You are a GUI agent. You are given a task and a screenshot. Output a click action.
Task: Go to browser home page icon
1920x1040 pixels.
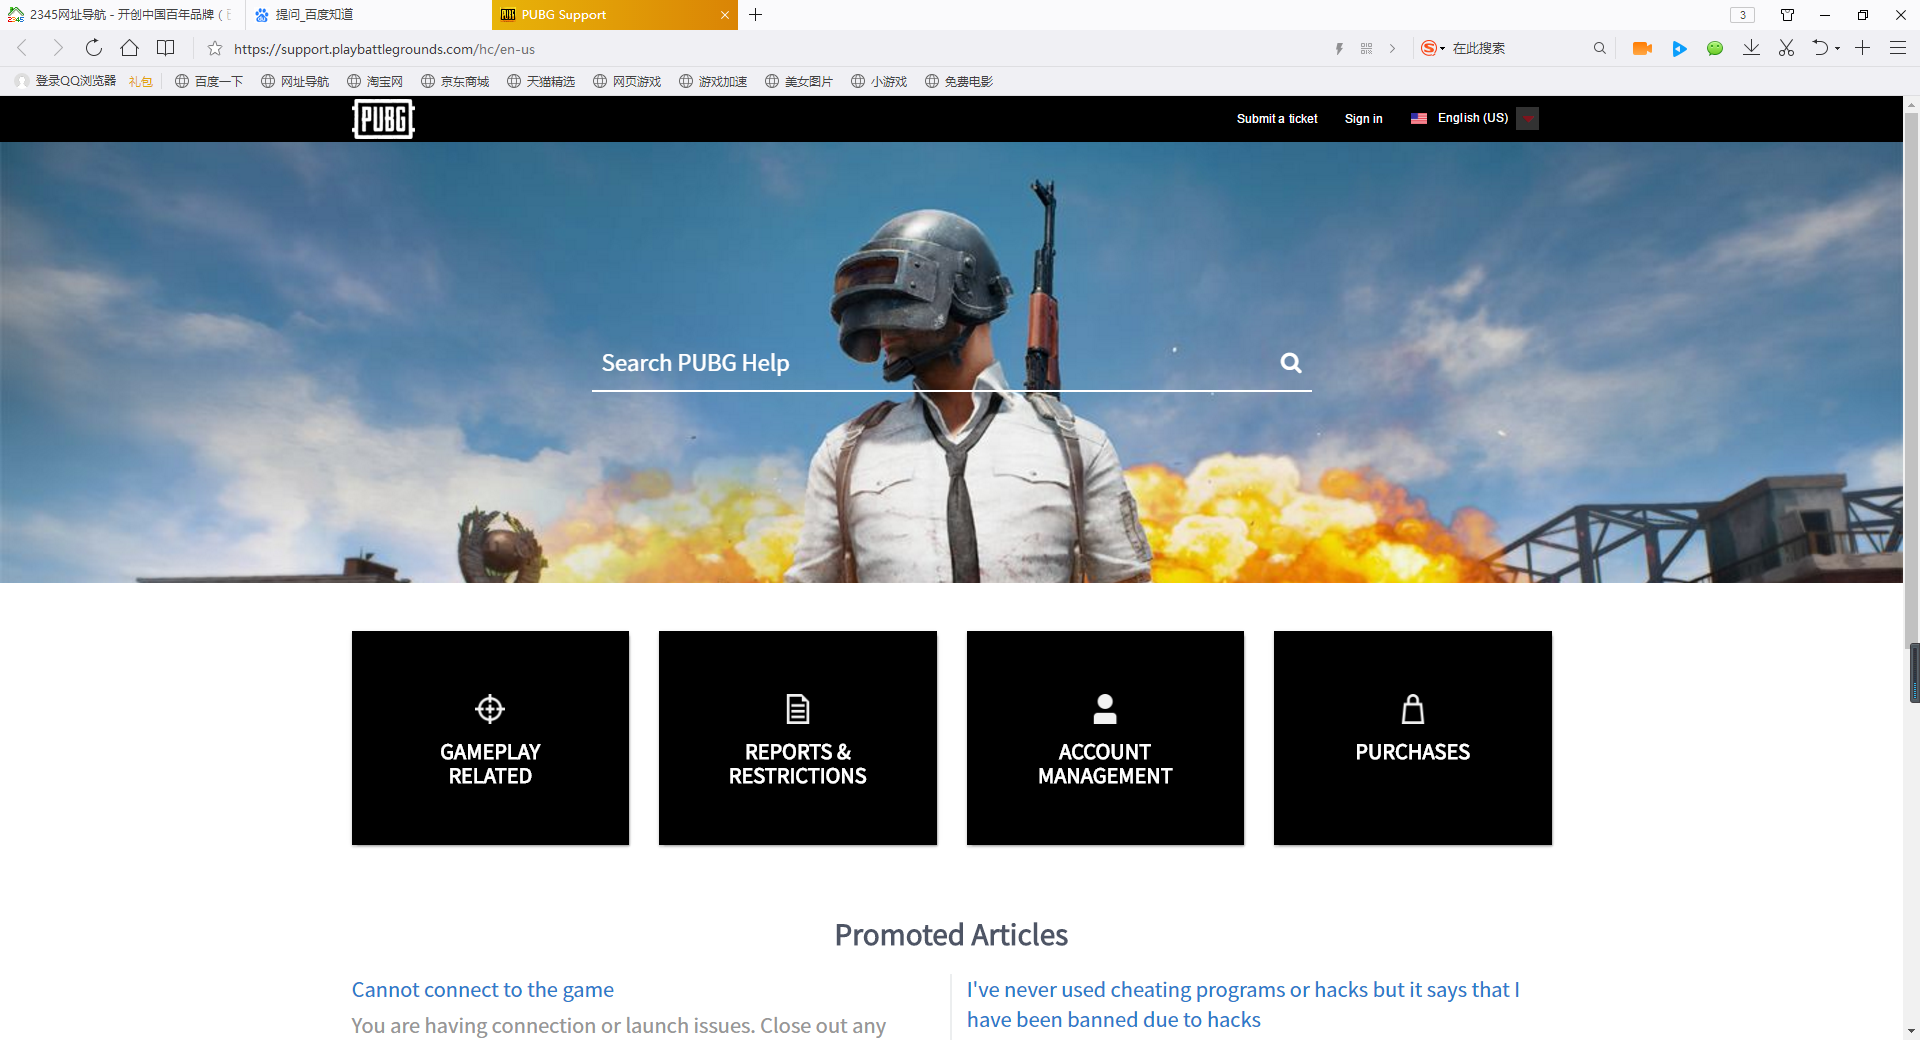point(129,48)
